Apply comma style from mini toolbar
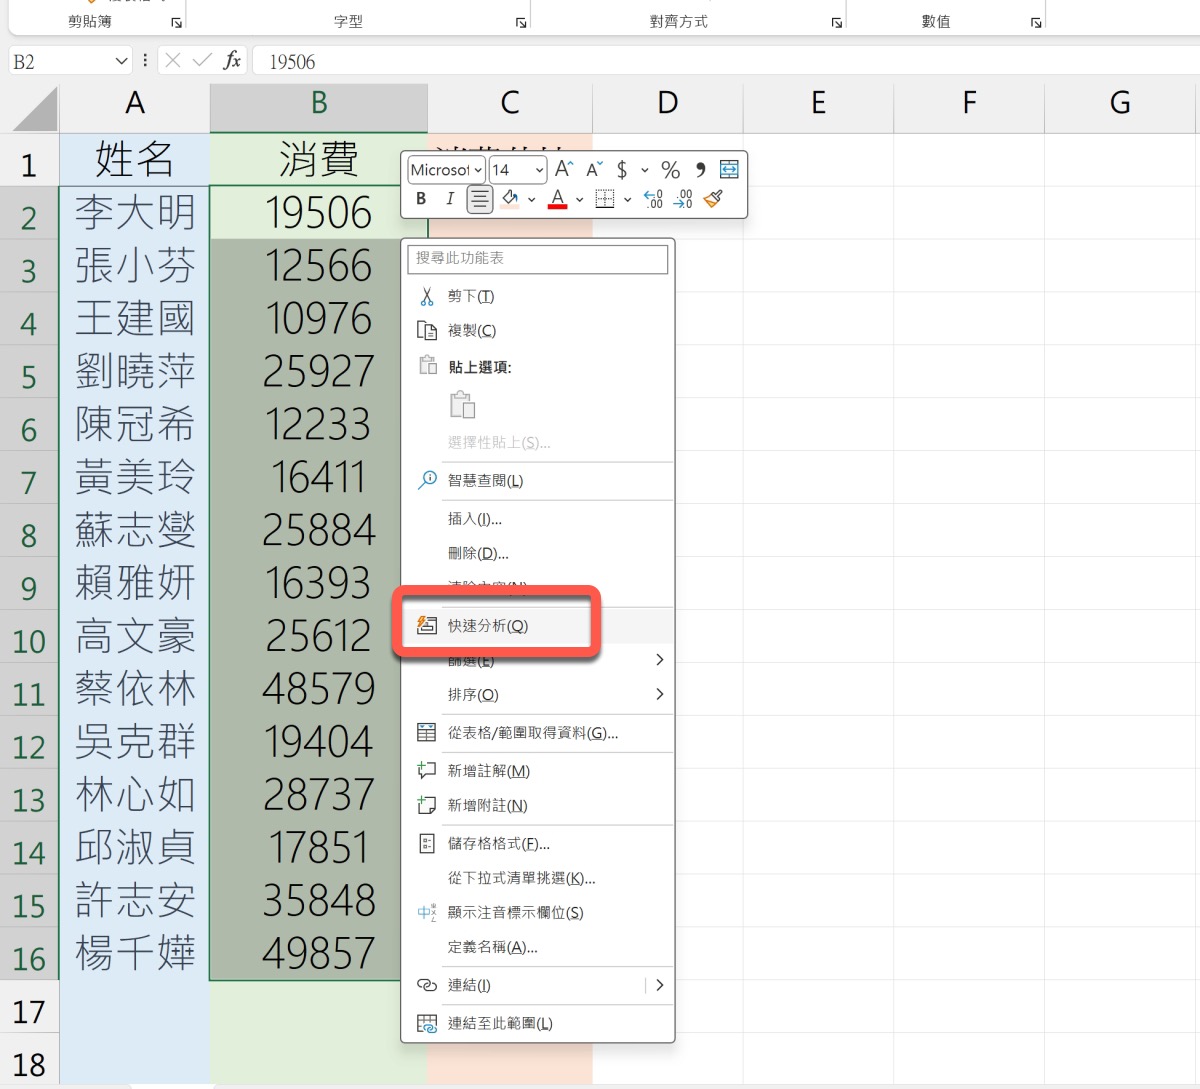Viewport: 1200px width, 1089px height. point(700,169)
